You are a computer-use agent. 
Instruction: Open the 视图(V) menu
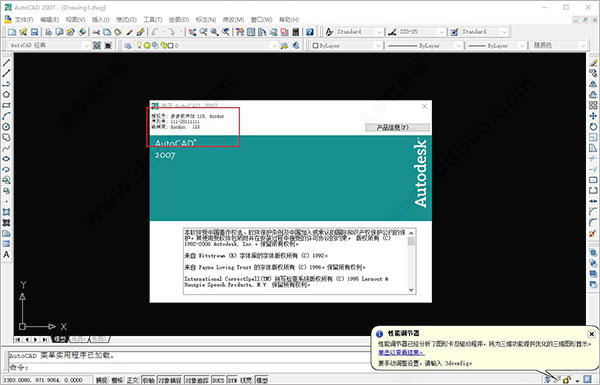[x=75, y=20]
